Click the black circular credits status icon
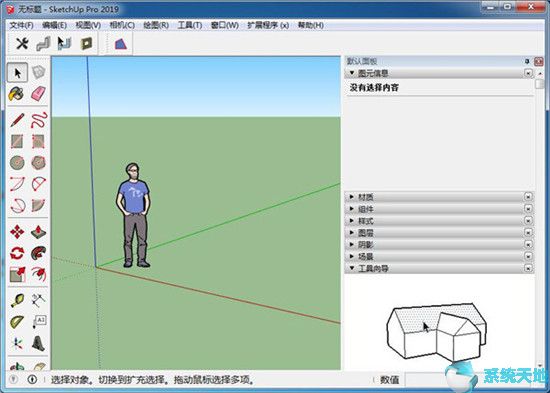This screenshot has height=393, width=550. [x=32, y=379]
